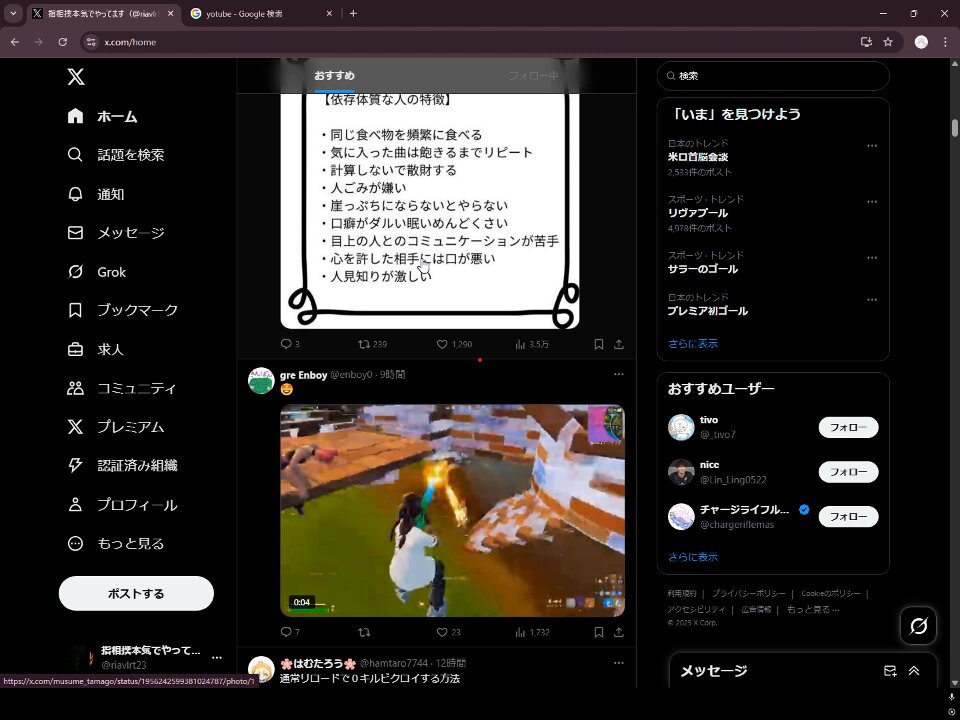960x720 pixels.
Task: Open プロフィール in the sidebar
Action: point(122,504)
